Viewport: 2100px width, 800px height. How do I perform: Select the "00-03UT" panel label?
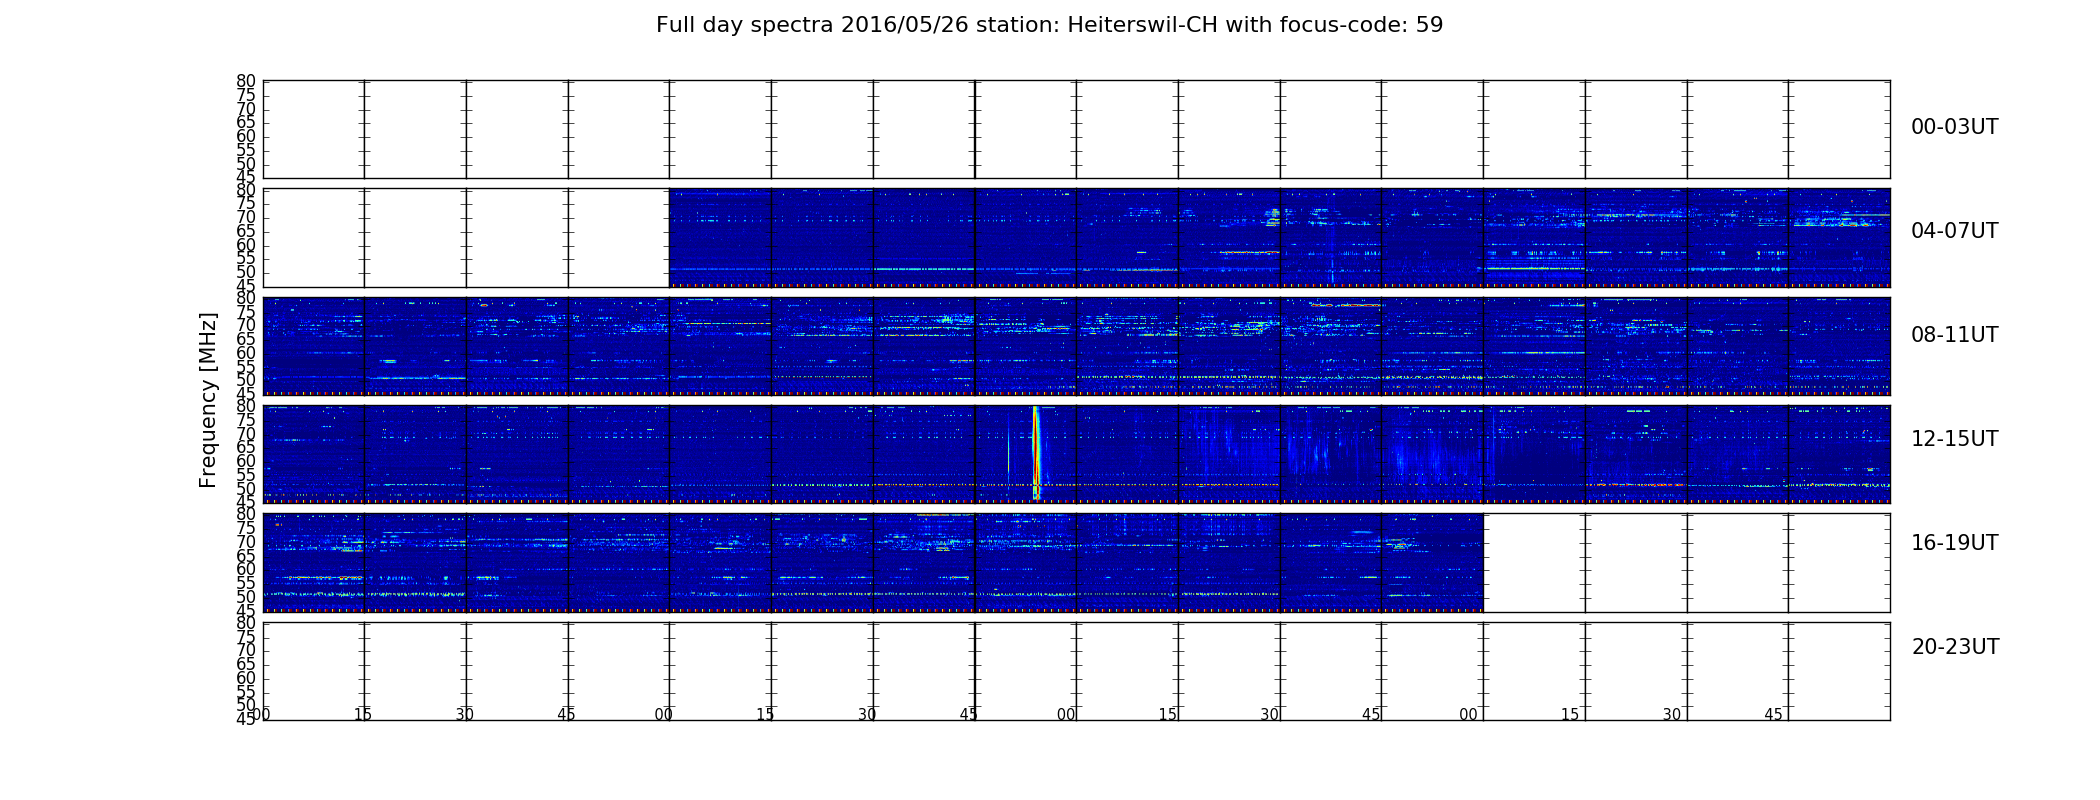[1954, 127]
